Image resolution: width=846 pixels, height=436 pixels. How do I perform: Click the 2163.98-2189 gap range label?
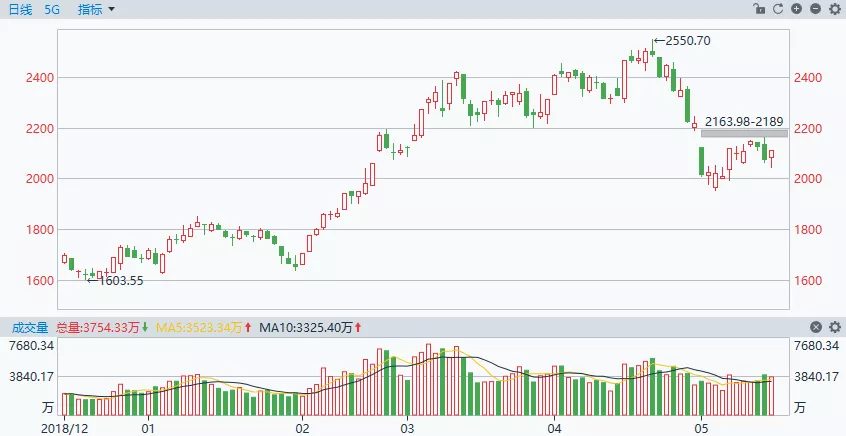click(x=746, y=121)
